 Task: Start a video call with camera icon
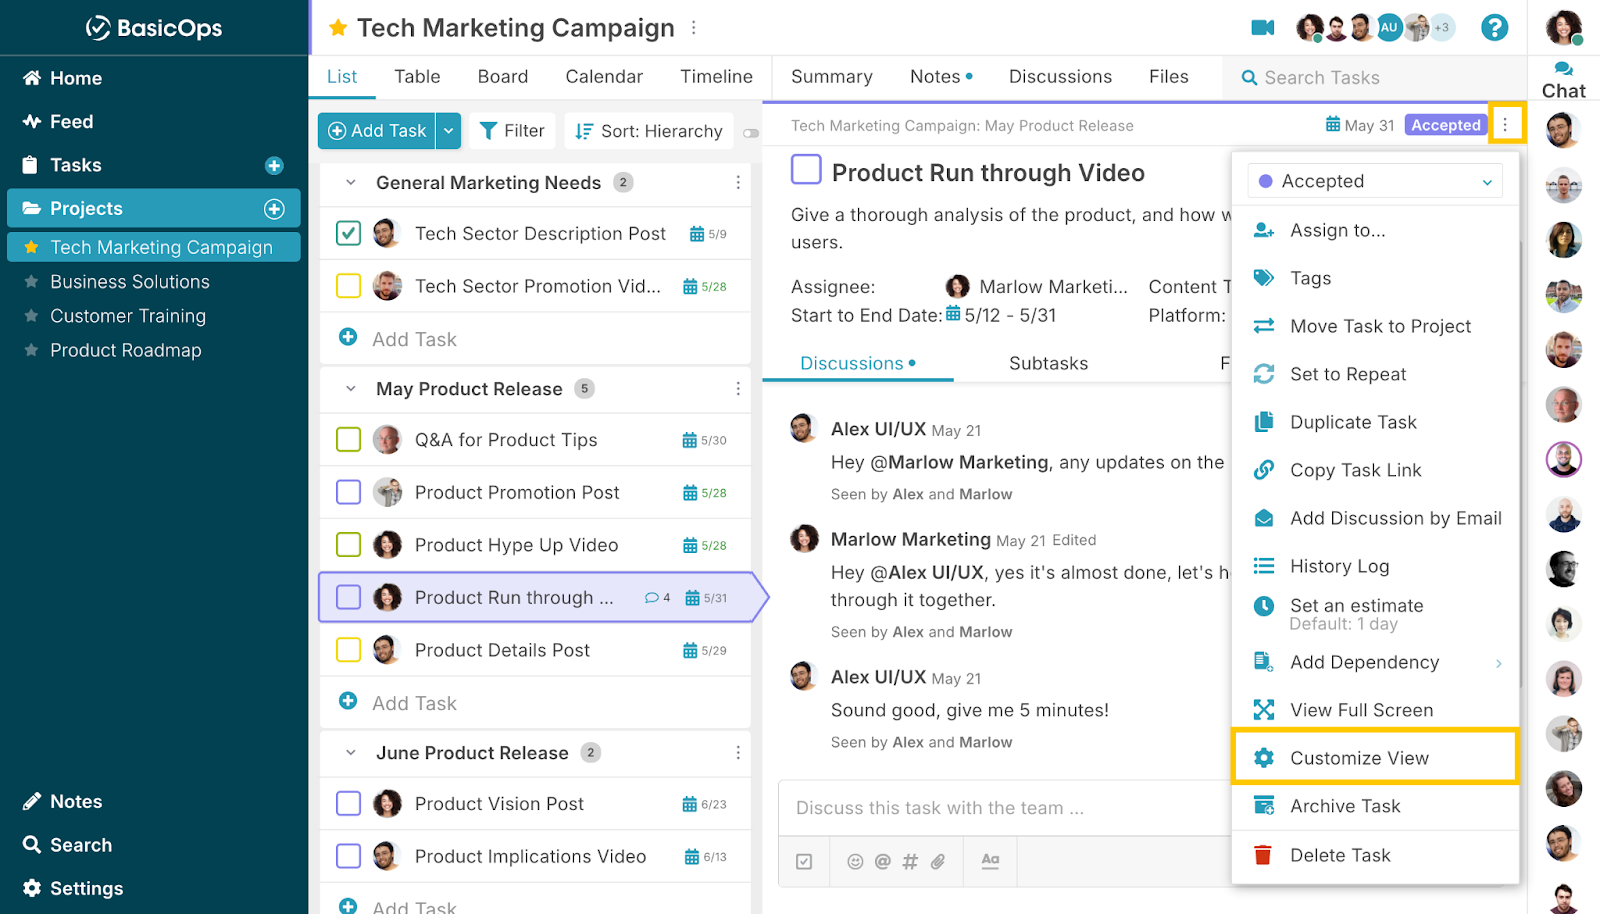tap(1263, 28)
